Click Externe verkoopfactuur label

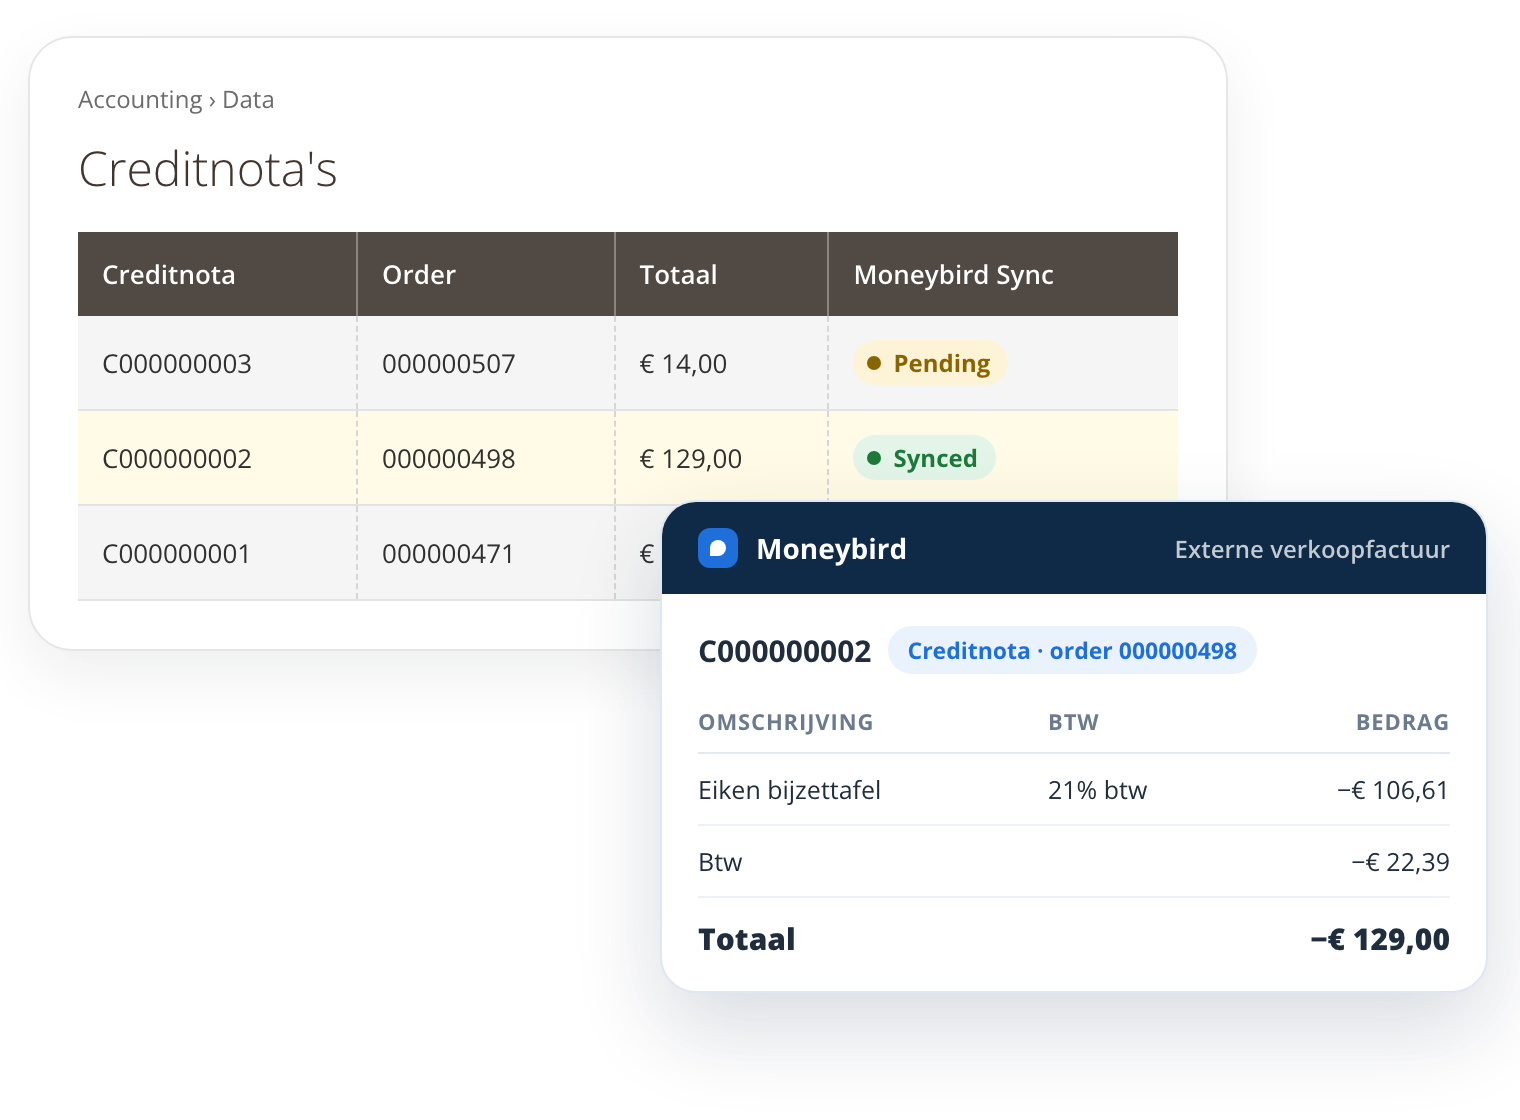(1312, 550)
